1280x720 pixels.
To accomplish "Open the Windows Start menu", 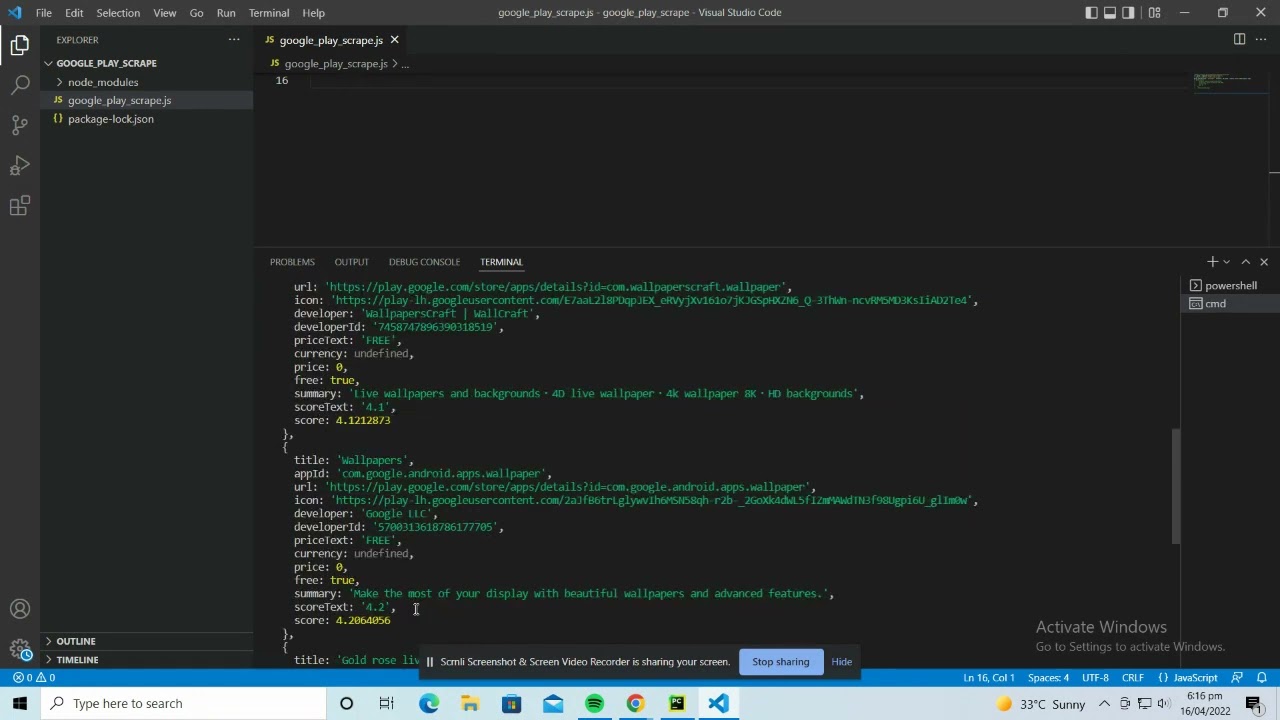I will [x=20, y=703].
